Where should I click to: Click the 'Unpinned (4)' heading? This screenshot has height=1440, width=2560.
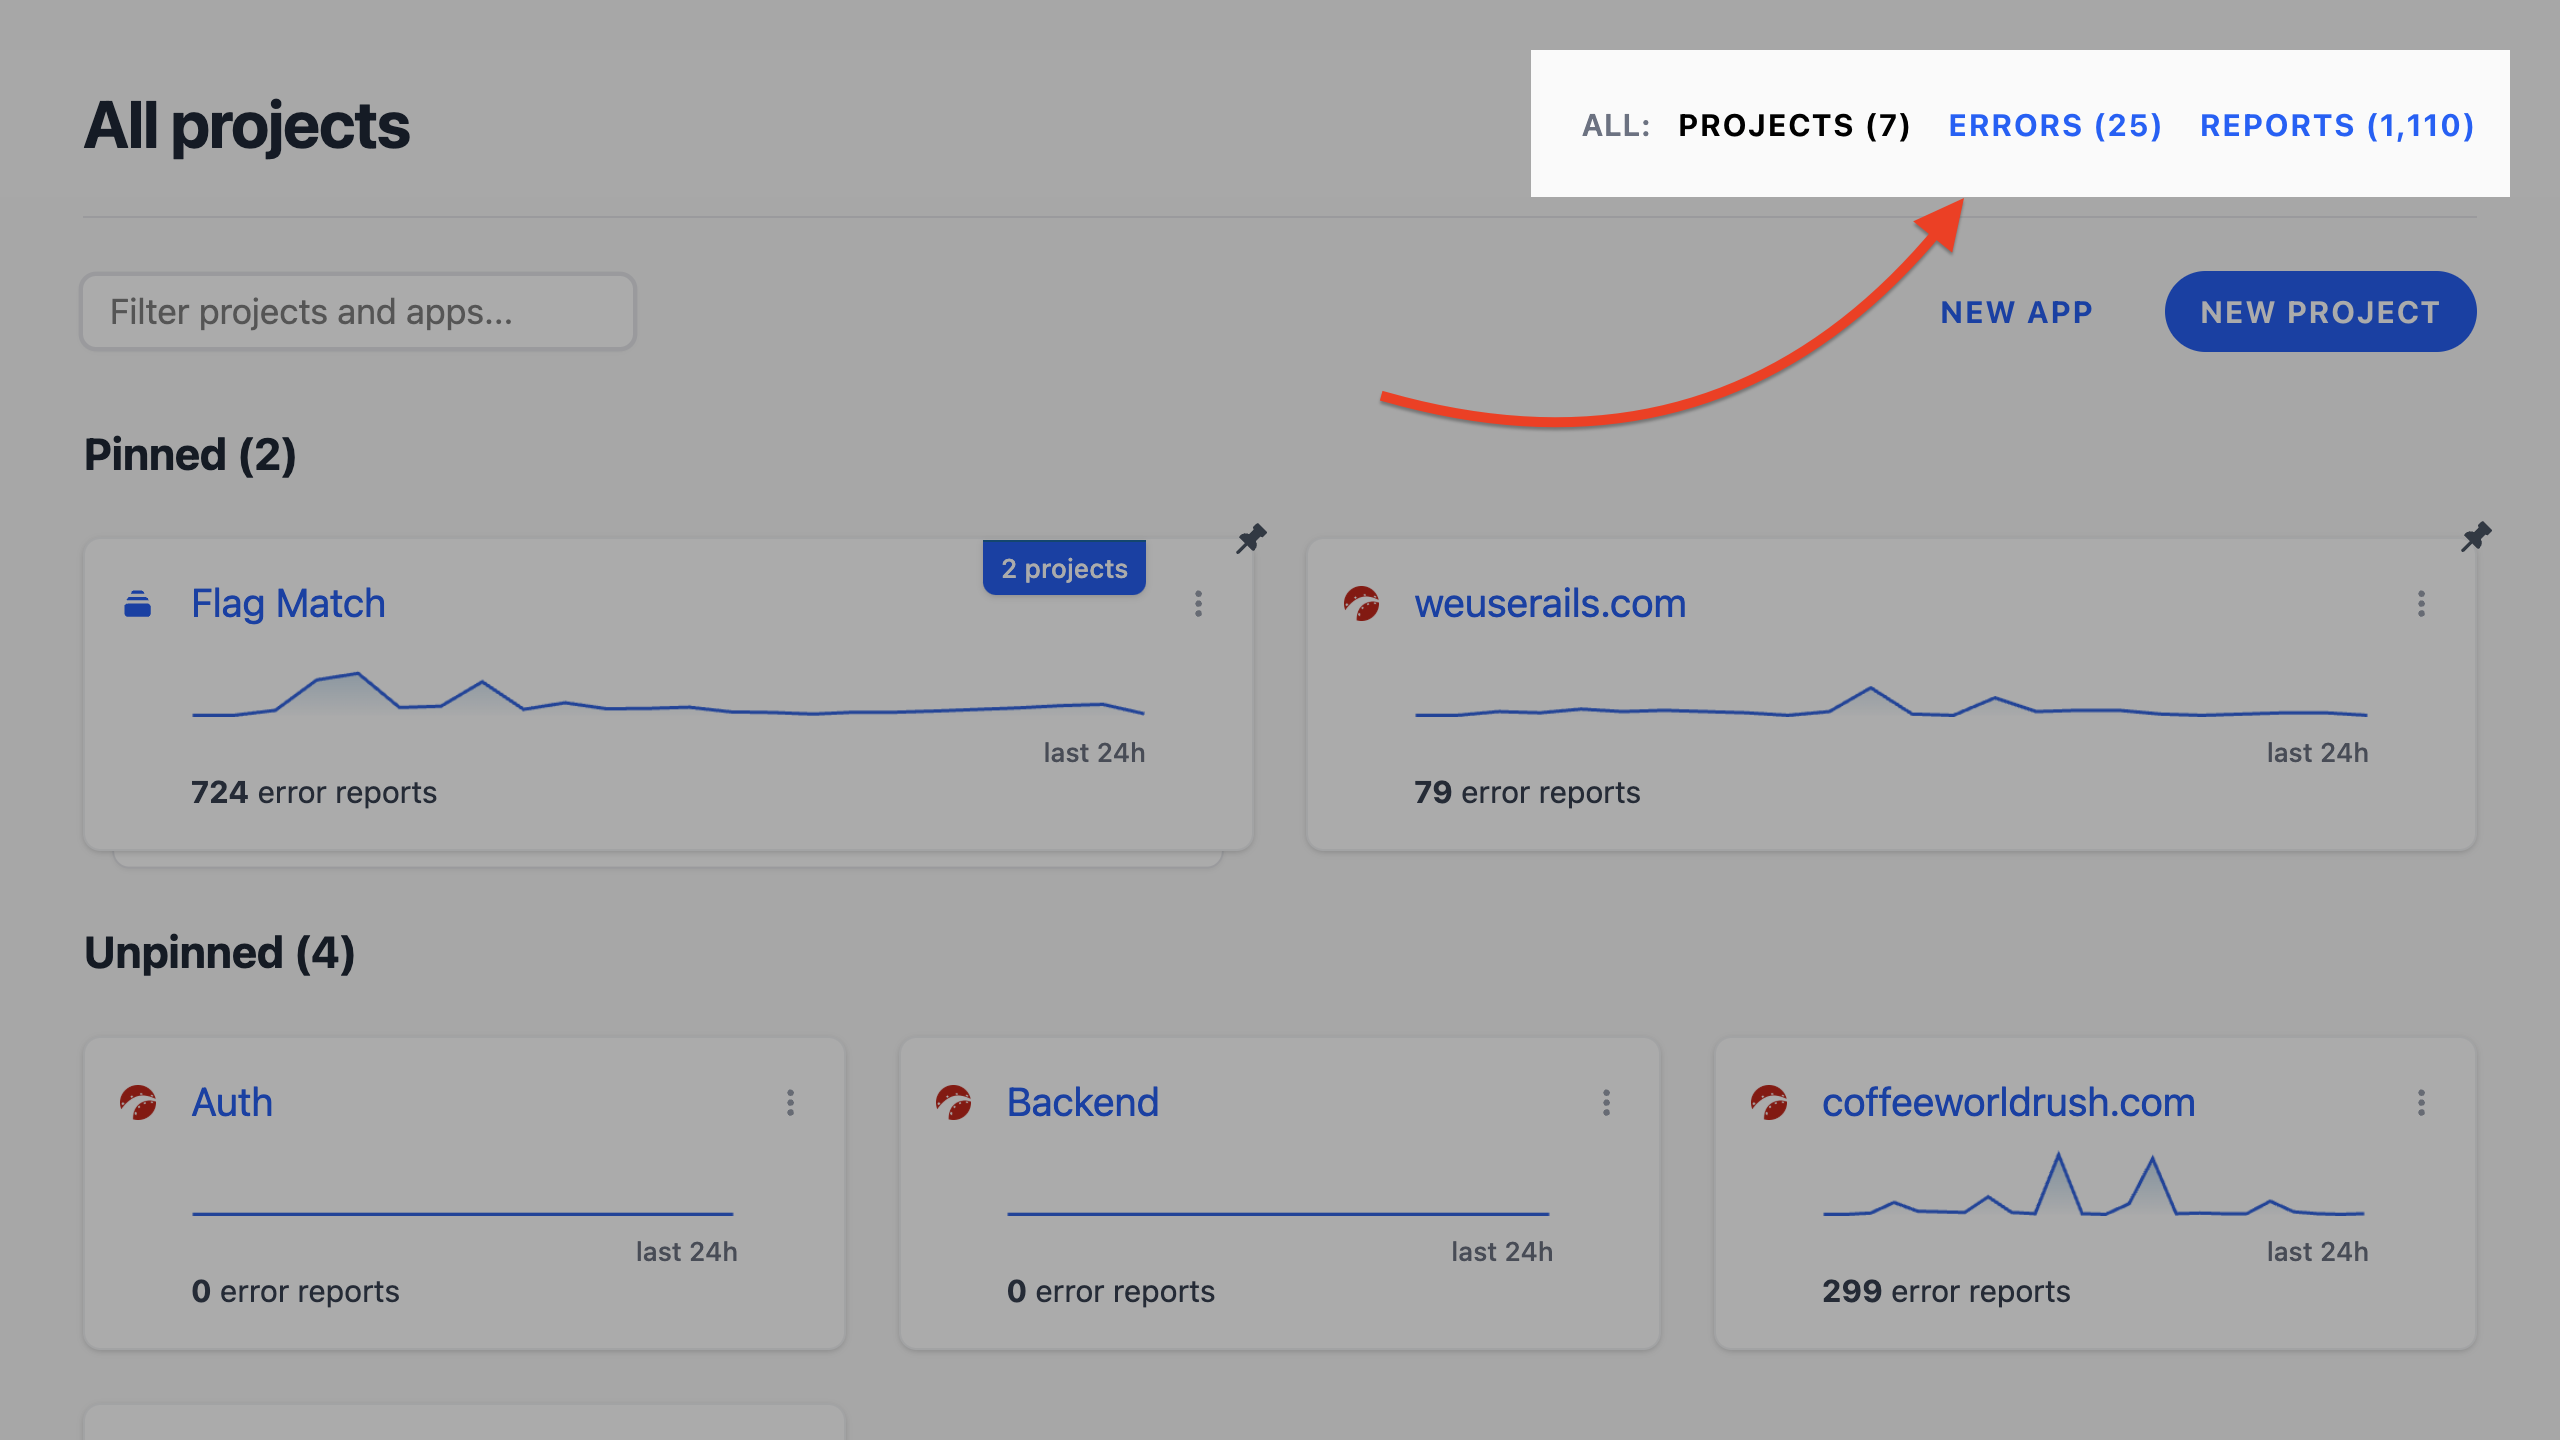coord(220,953)
